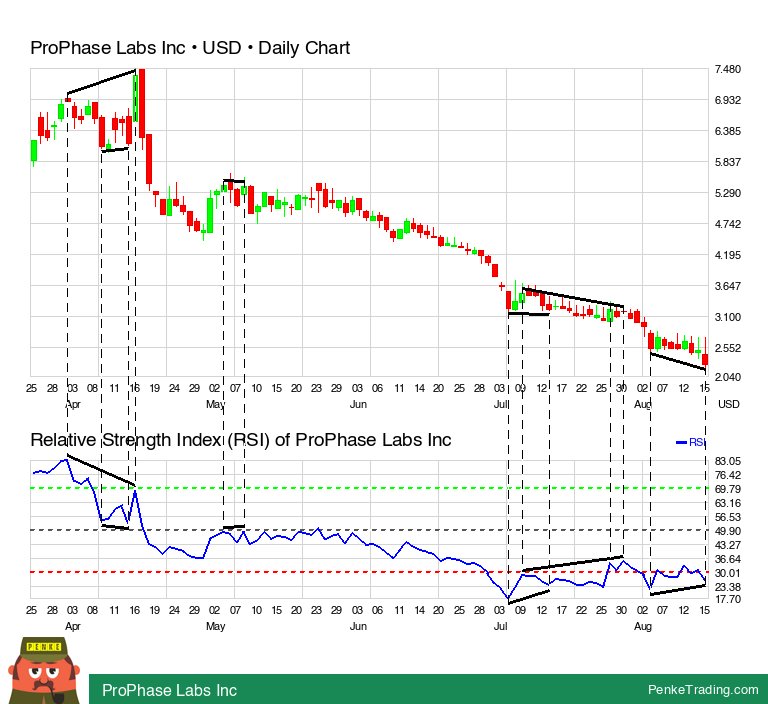Click the red dashed oversold line in RSI chart
The width and height of the screenshot is (768, 704).
[367, 572]
